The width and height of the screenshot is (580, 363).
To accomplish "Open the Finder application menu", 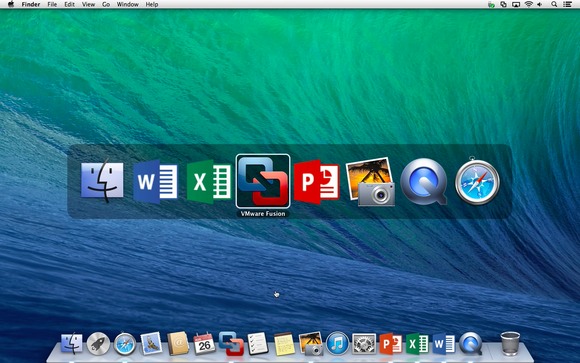I will click(x=31, y=4).
